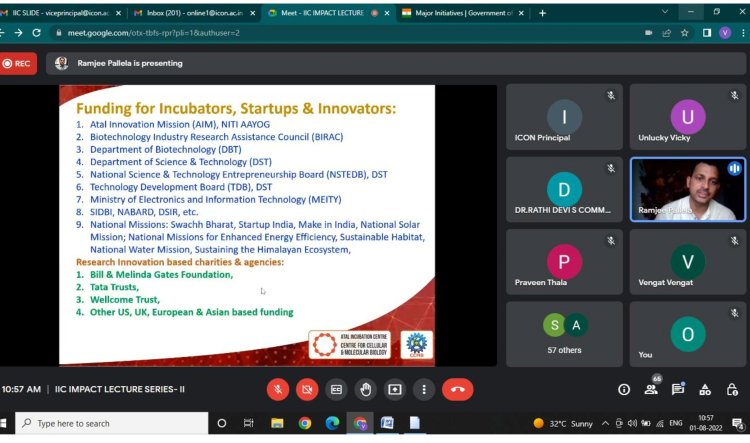The image size is (750, 443).
Task: Close the IIC SLIDE tab
Action: point(119,13)
